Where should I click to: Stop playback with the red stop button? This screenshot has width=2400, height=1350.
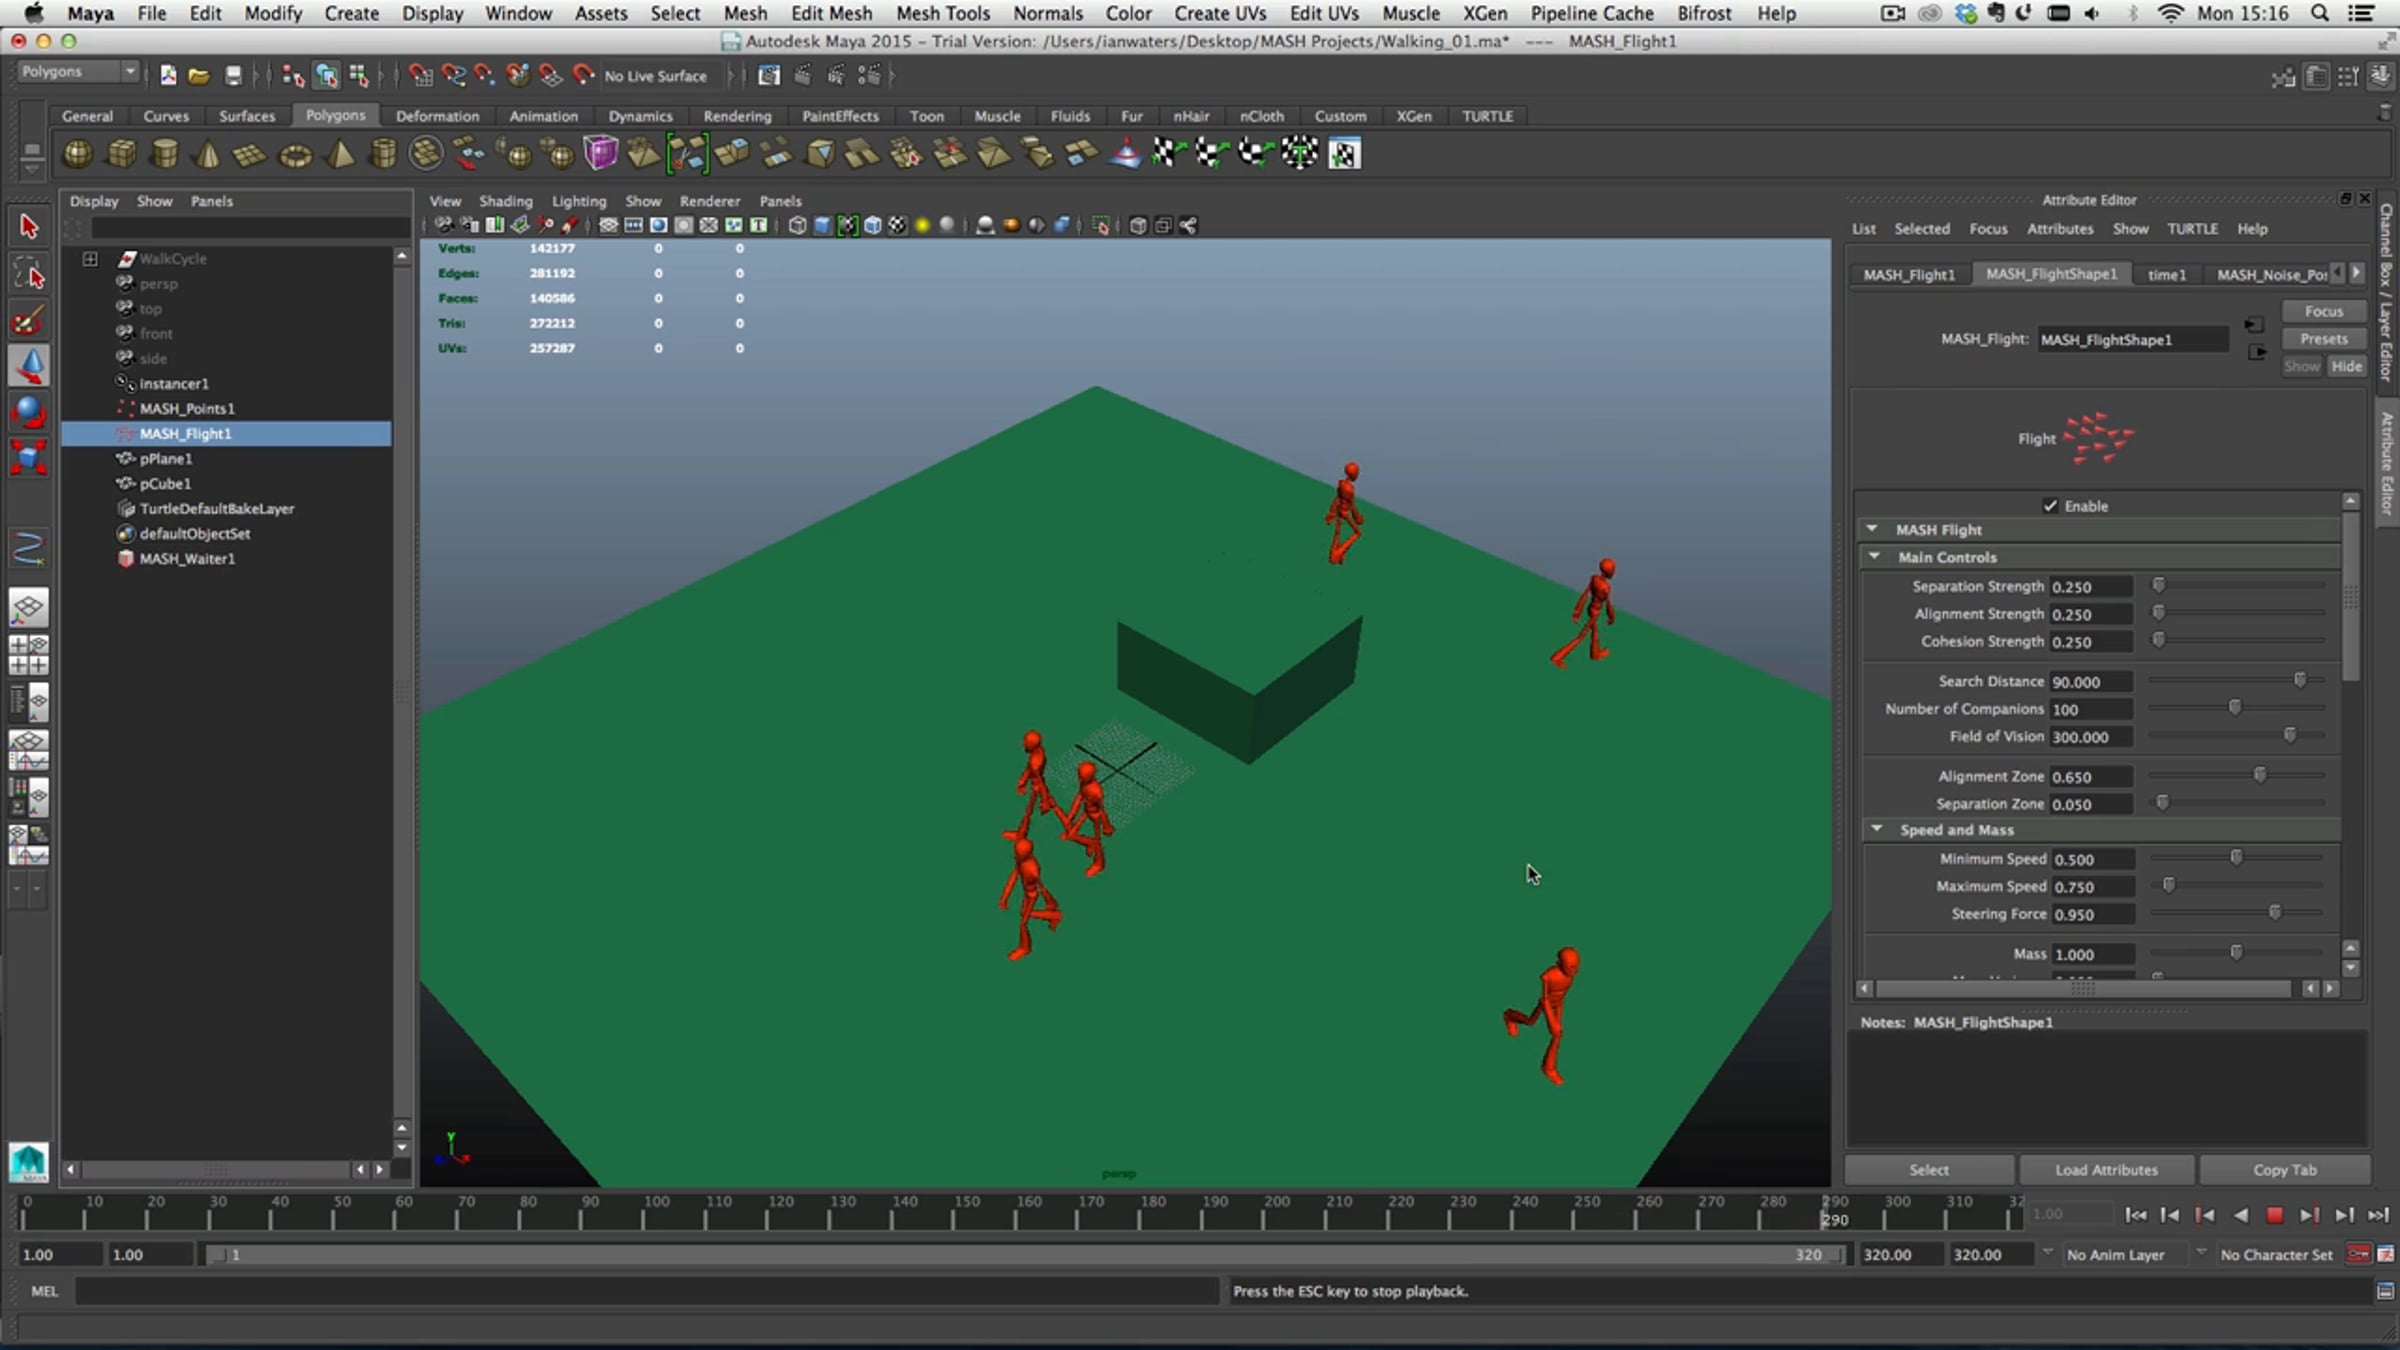(2275, 1214)
